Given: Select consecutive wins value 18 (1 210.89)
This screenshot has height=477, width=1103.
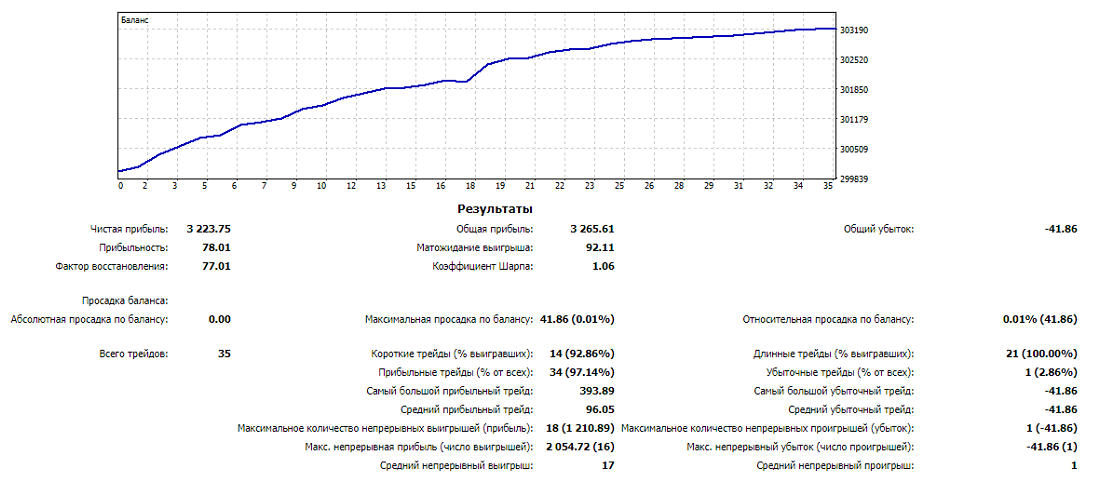Looking at the screenshot, I should click(x=580, y=428).
